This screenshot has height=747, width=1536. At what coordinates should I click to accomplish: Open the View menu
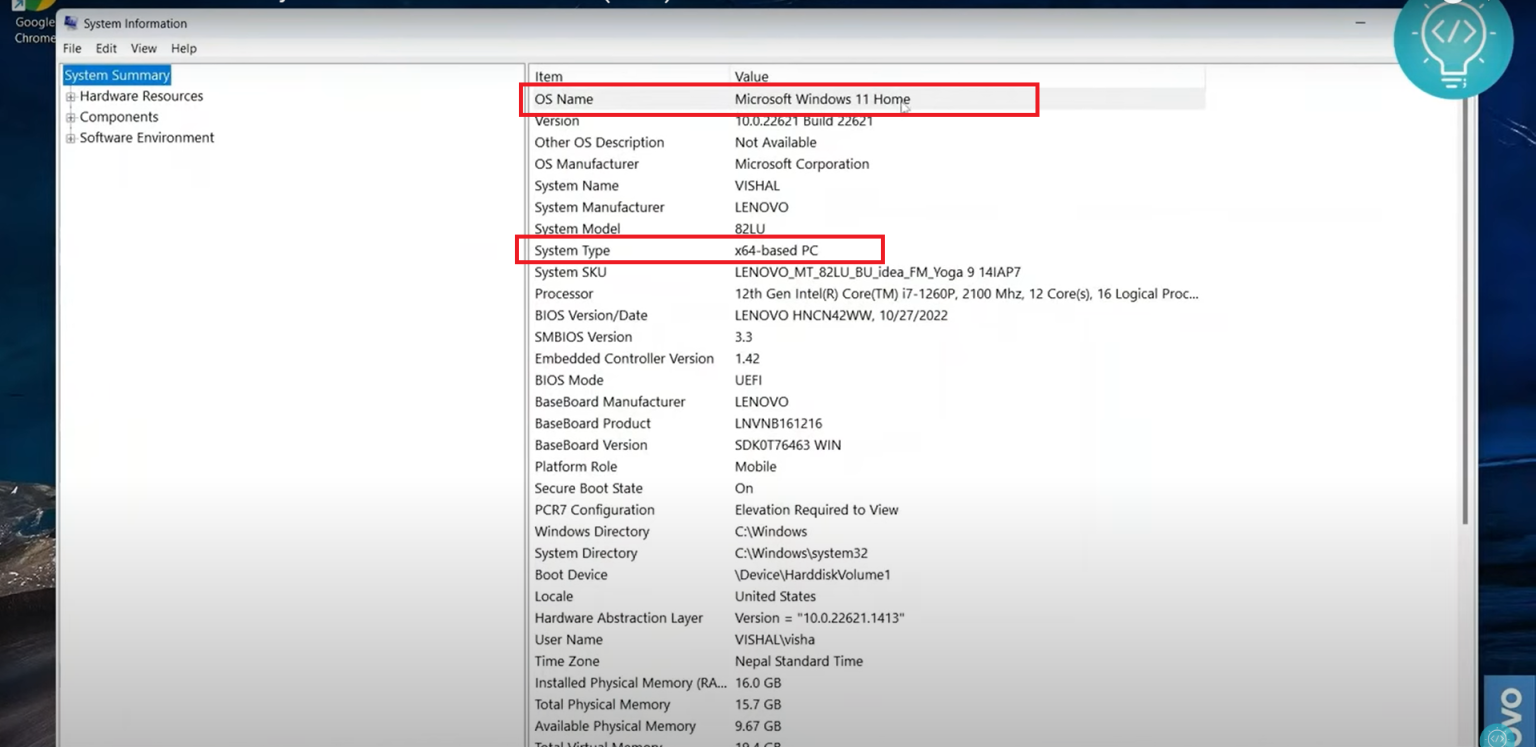point(143,48)
